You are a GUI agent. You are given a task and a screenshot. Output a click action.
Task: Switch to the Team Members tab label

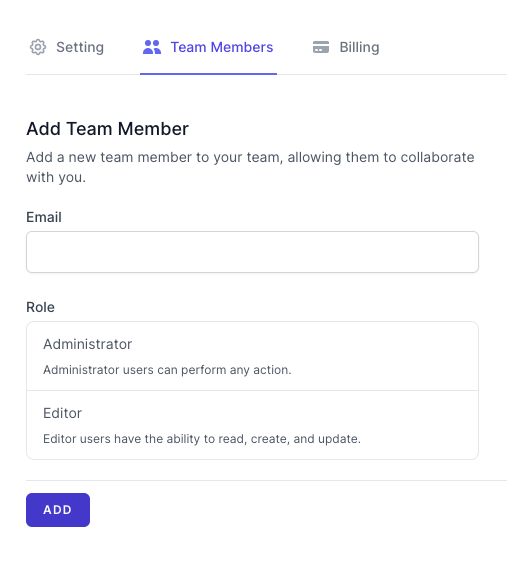coord(222,47)
